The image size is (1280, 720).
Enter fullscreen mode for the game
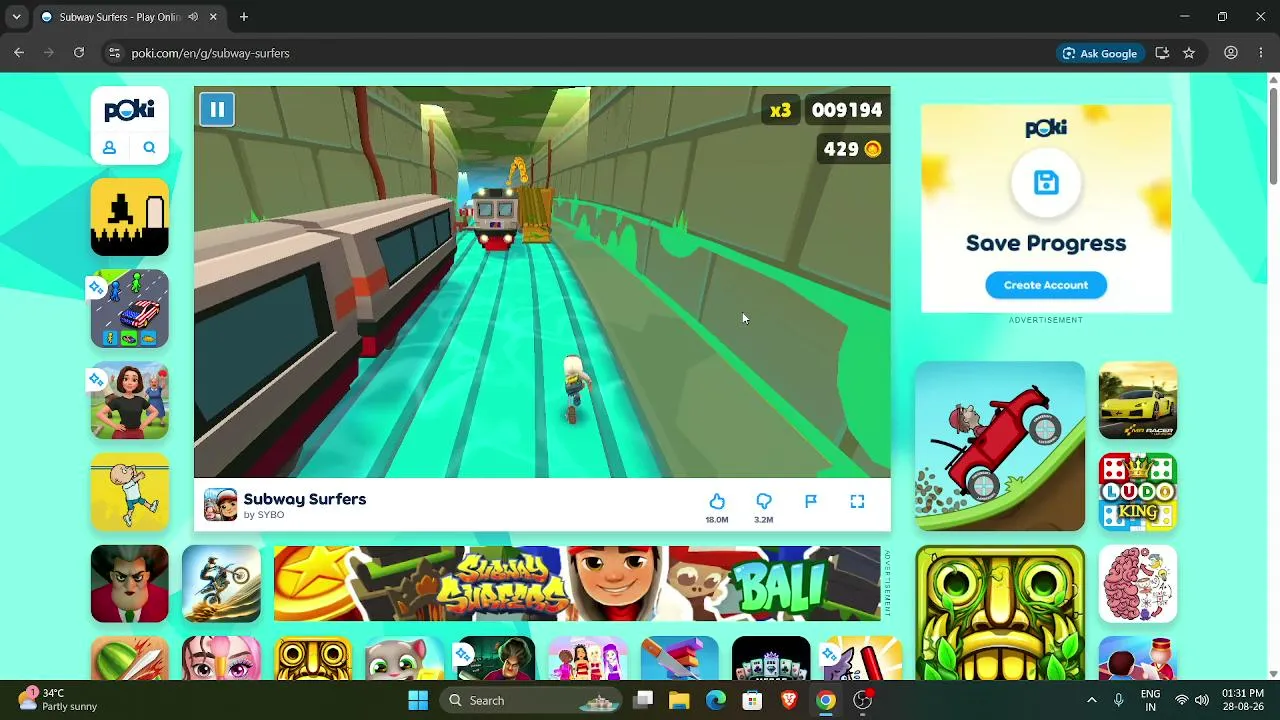tap(857, 501)
